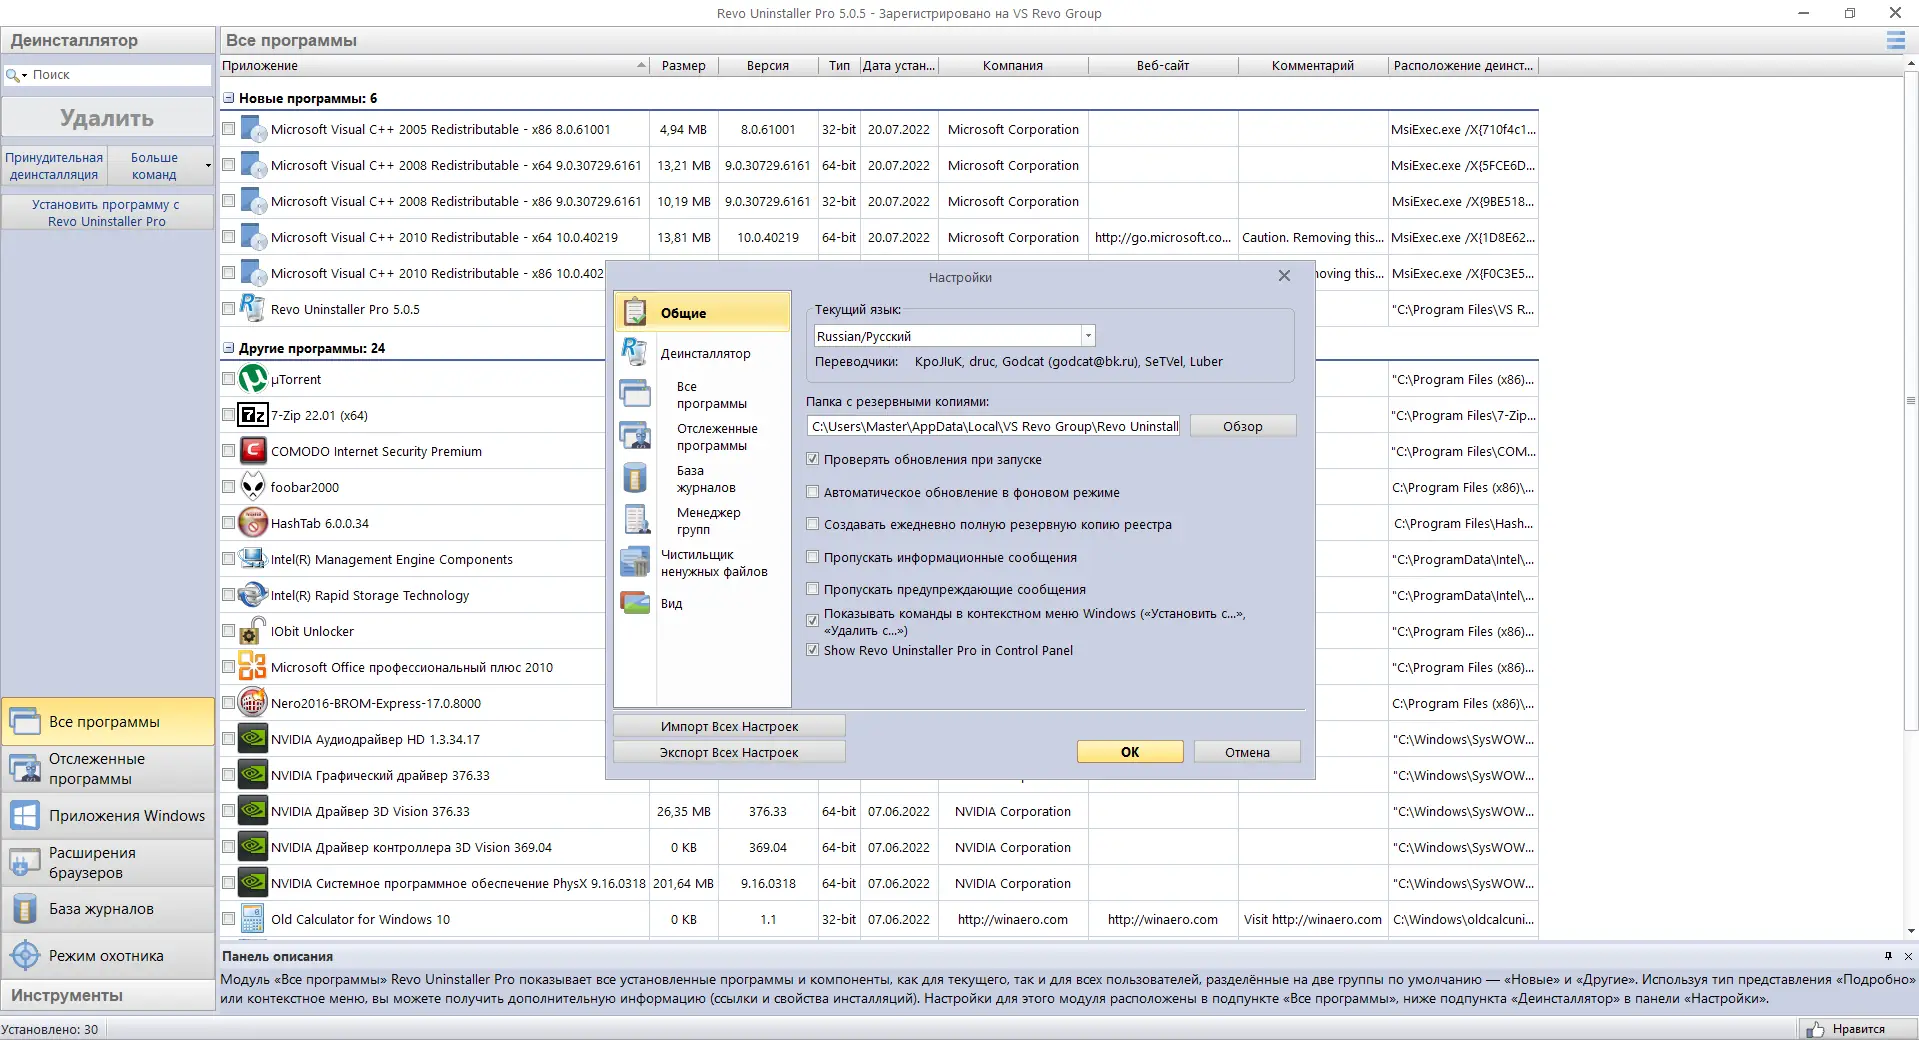Click the backup folder path field
The height and width of the screenshot is (1040, 1919).
tap(994, 426)
